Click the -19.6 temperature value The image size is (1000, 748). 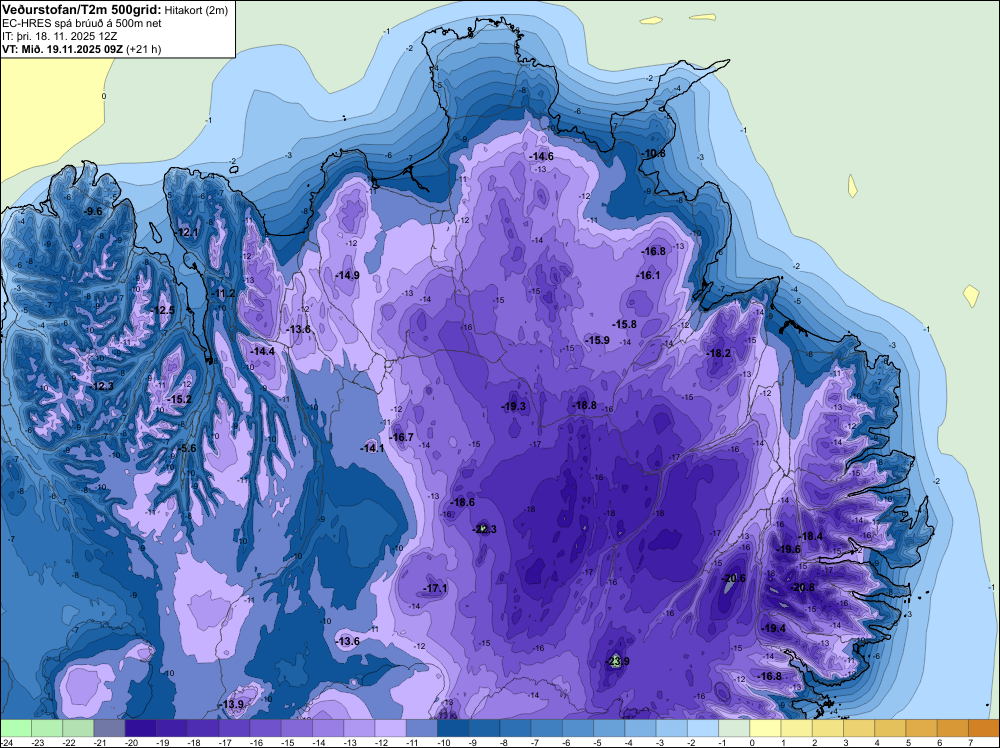pyautogui.click(x=788, y=549)
